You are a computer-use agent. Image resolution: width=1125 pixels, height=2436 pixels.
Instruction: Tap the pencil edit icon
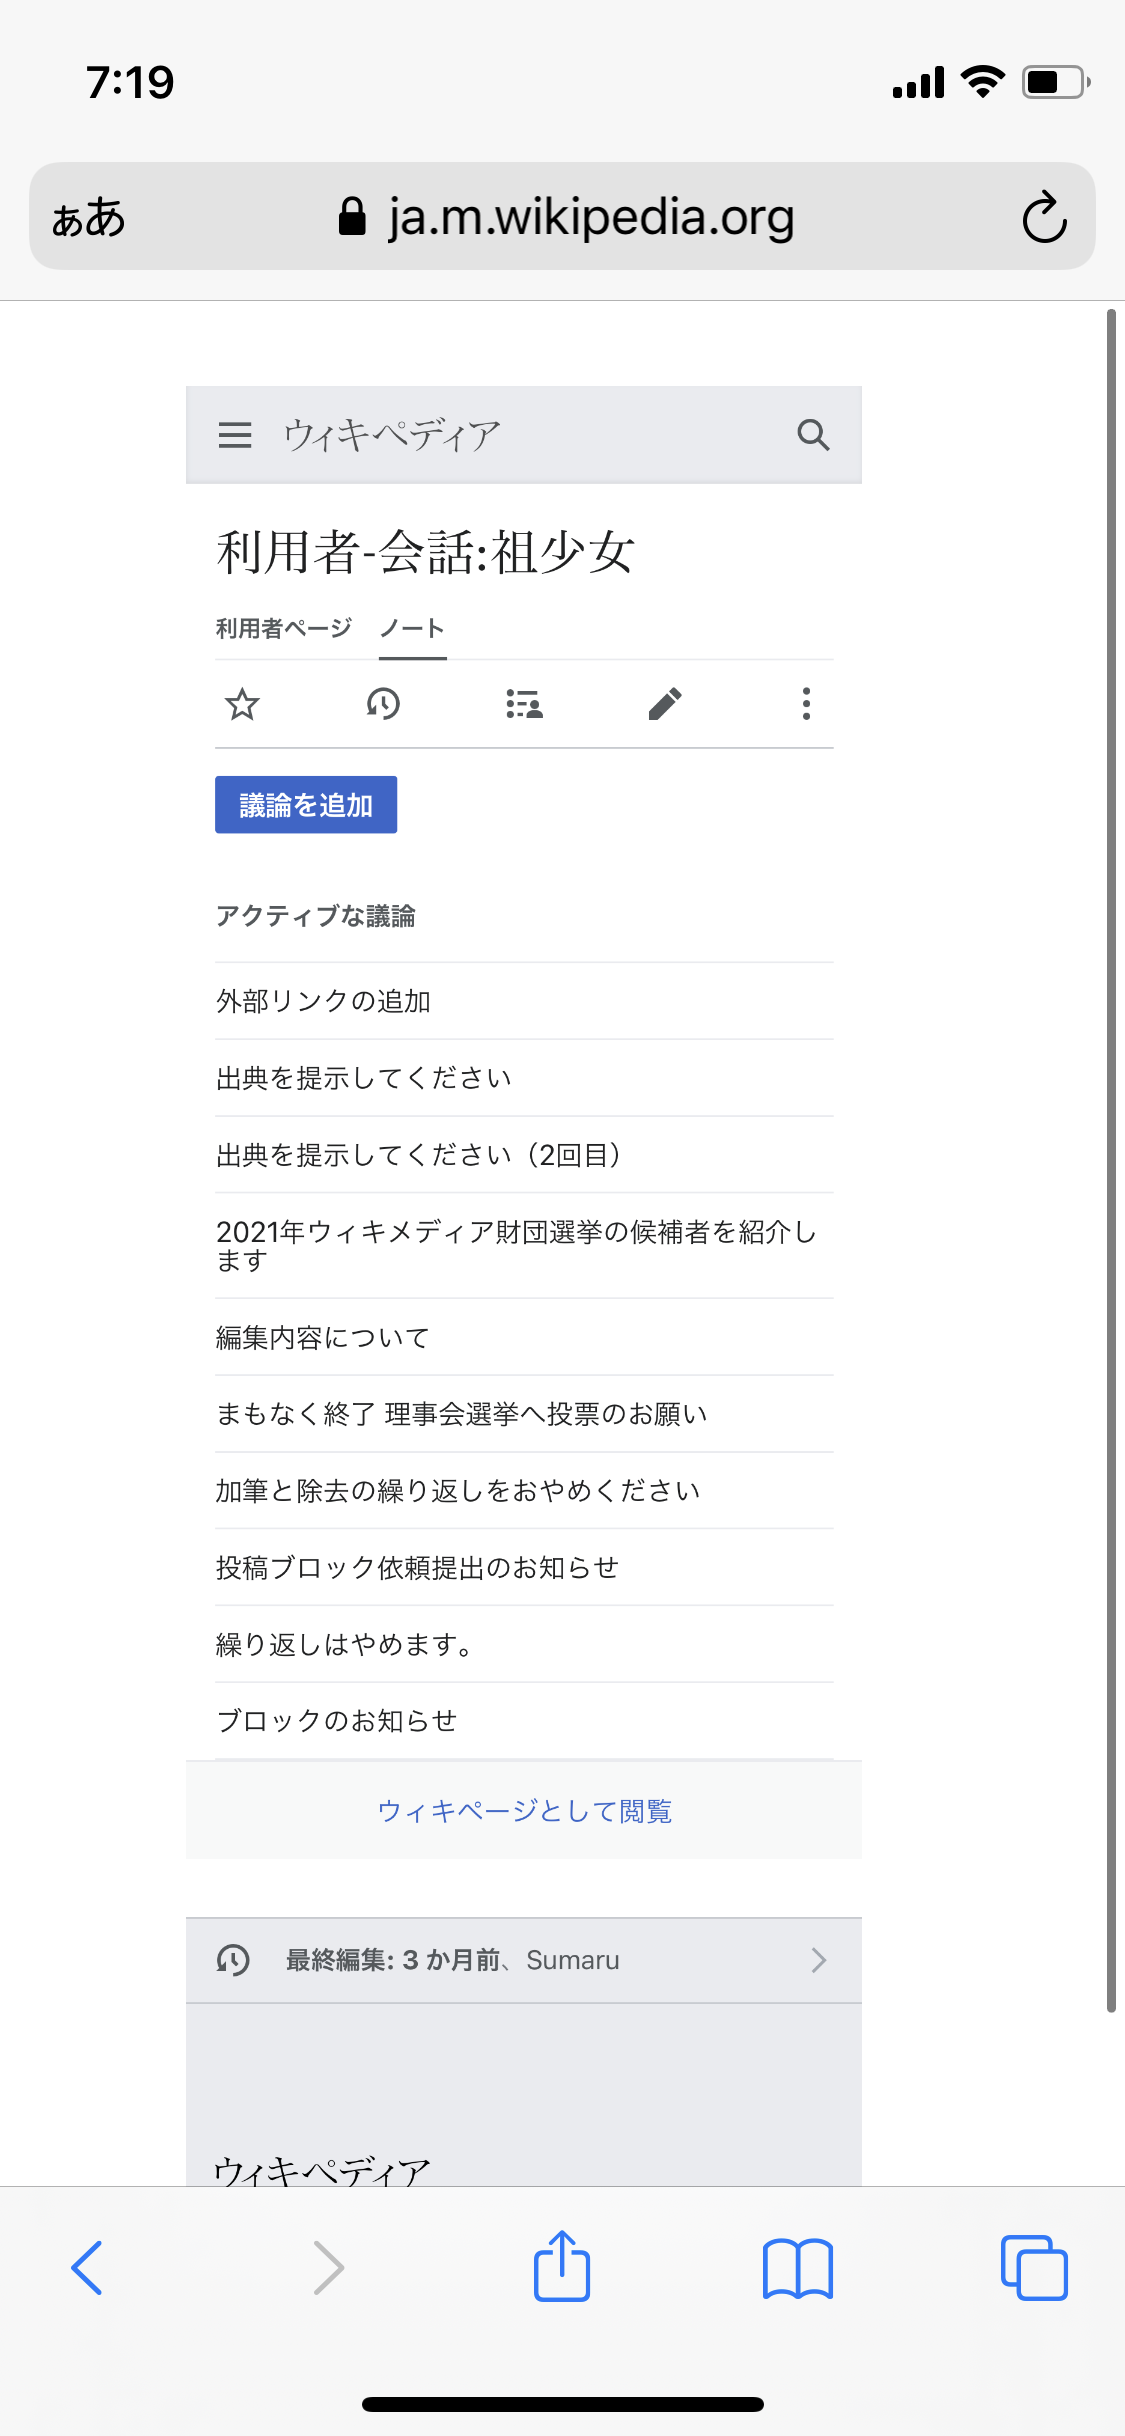pyautogui.click(x=665, y=704)
